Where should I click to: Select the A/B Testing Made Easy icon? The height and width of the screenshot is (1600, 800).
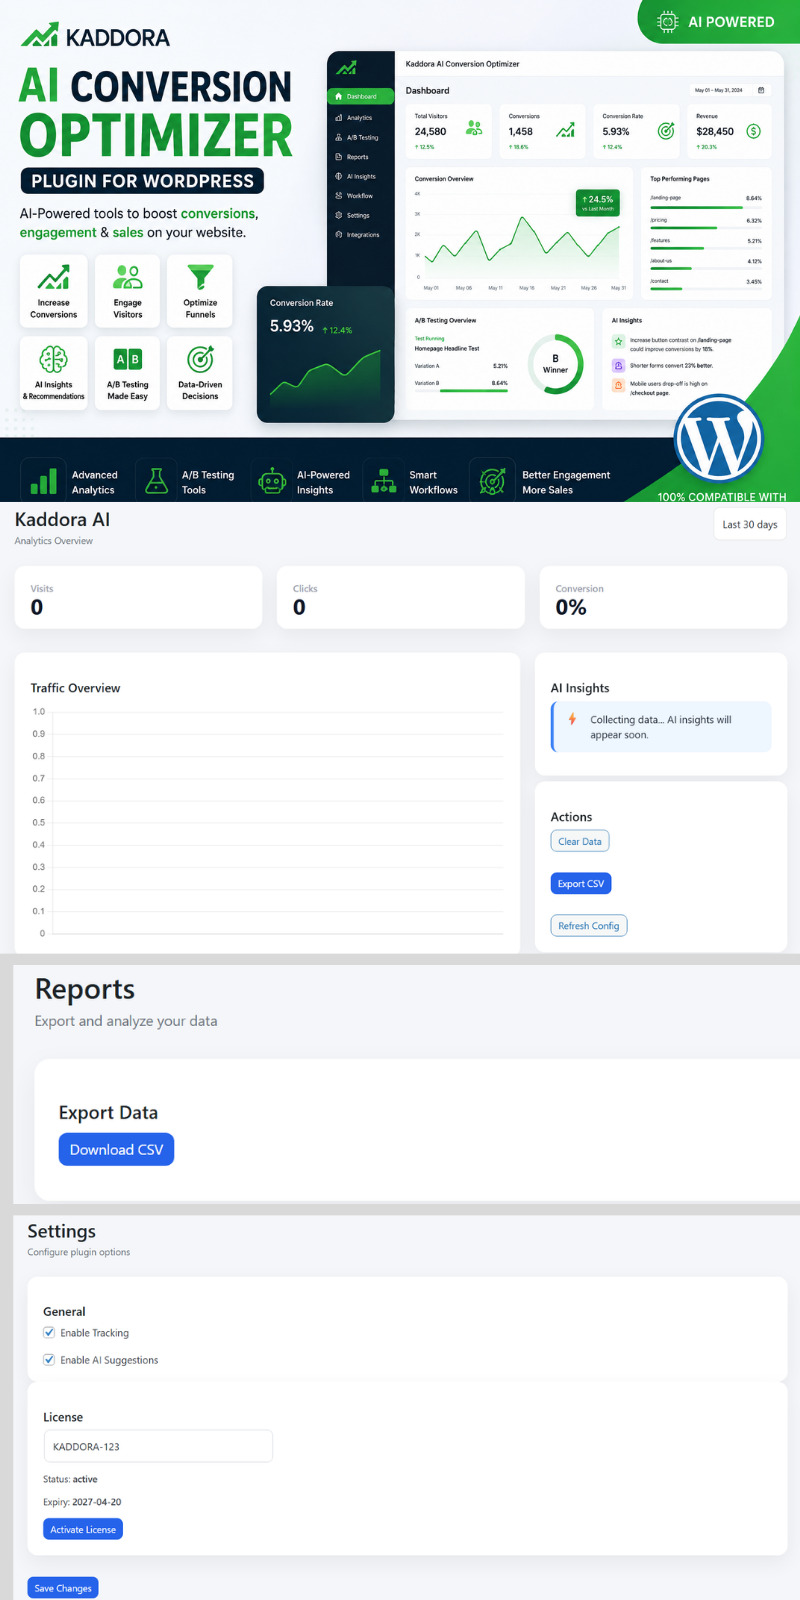point(128,359)
